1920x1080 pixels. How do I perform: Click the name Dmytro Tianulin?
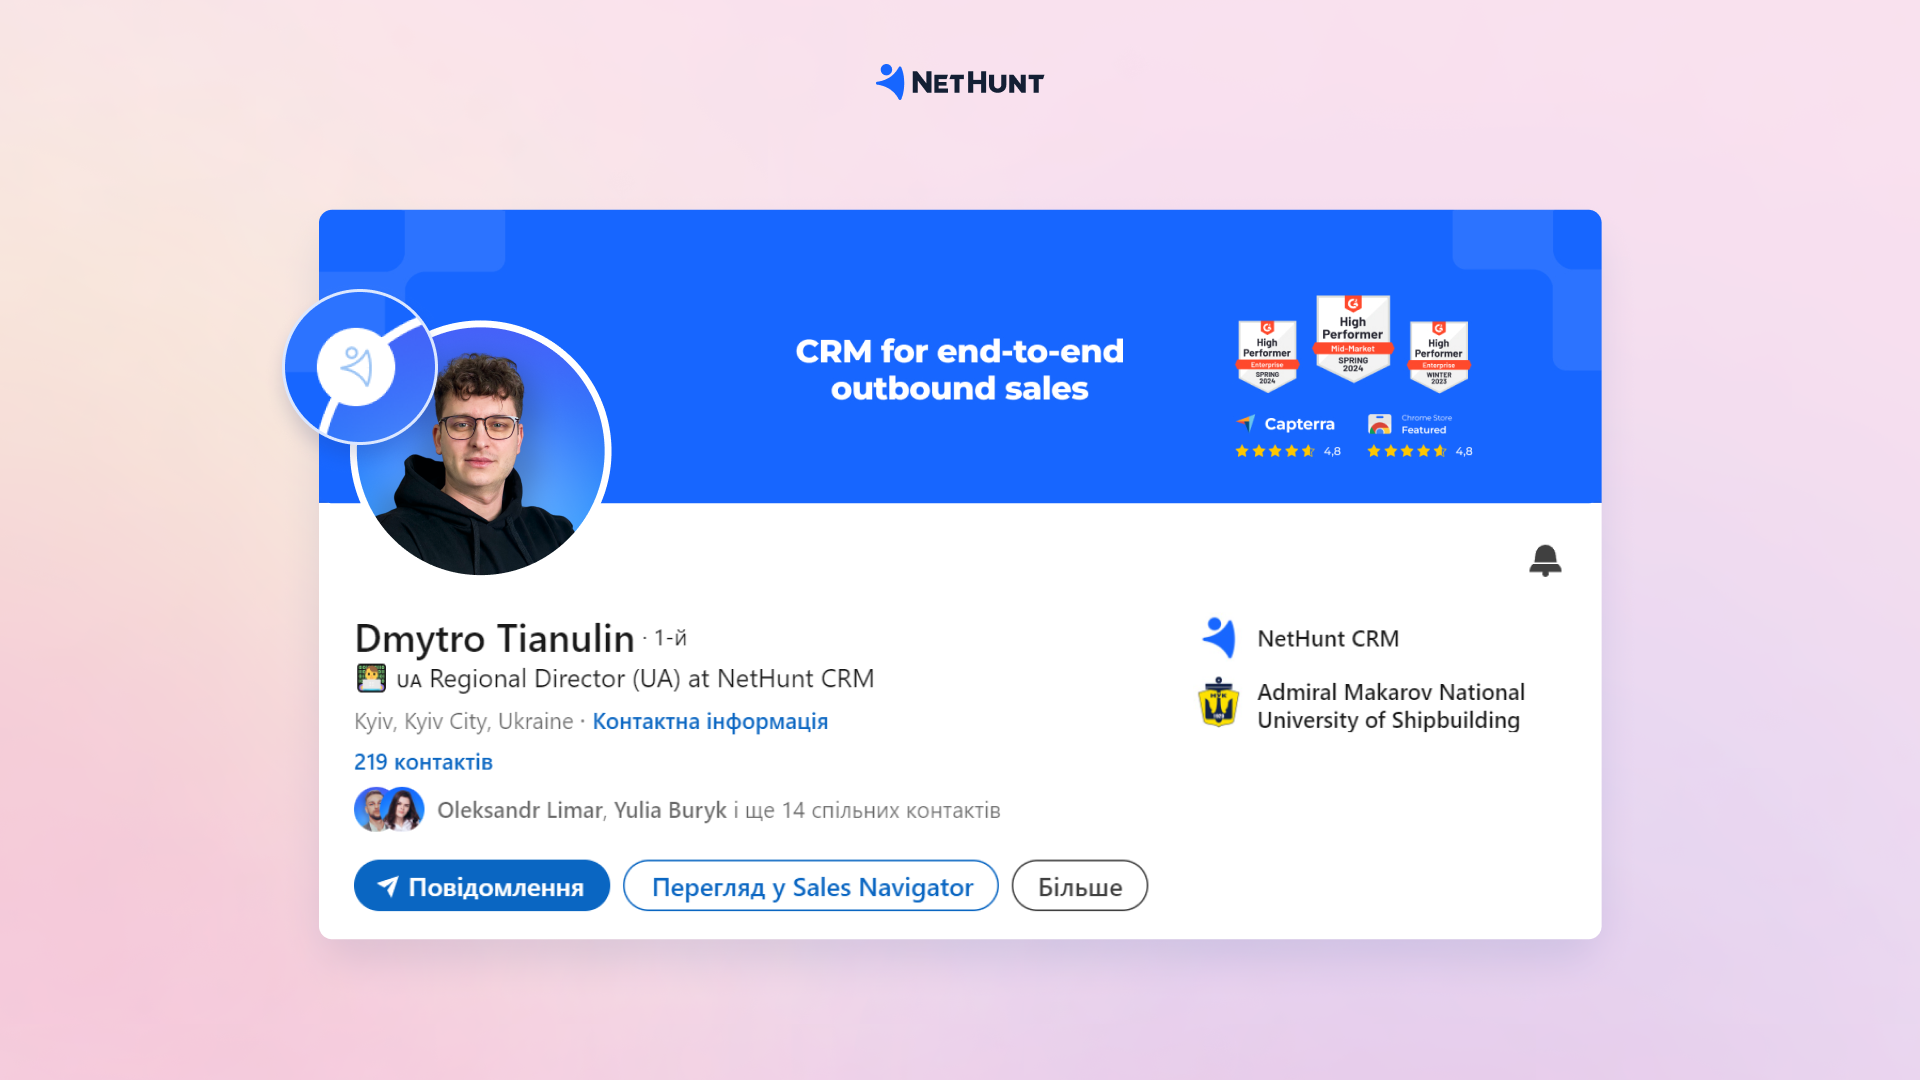pyautogui.click(x=494, y=638)
